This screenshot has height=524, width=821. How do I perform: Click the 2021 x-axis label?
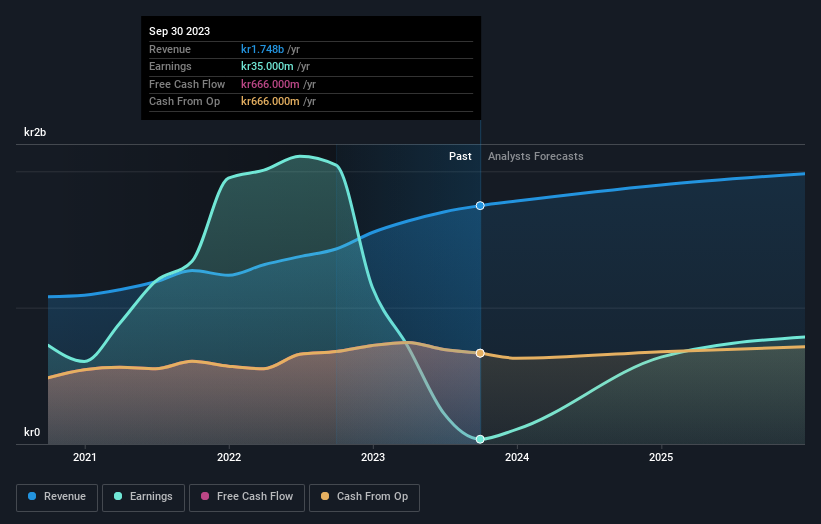(x=85, y=458)
